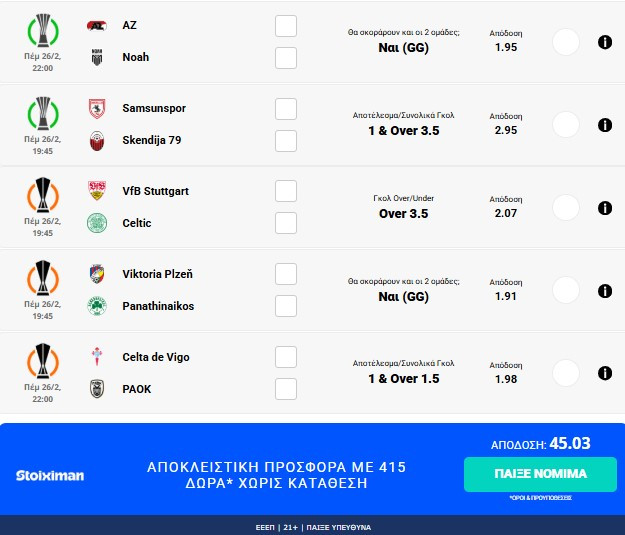Image resolution: width=625 pixels, height=535 pixels.
Task: Tick the checkbox next to AZ
Action: (286, 26)
